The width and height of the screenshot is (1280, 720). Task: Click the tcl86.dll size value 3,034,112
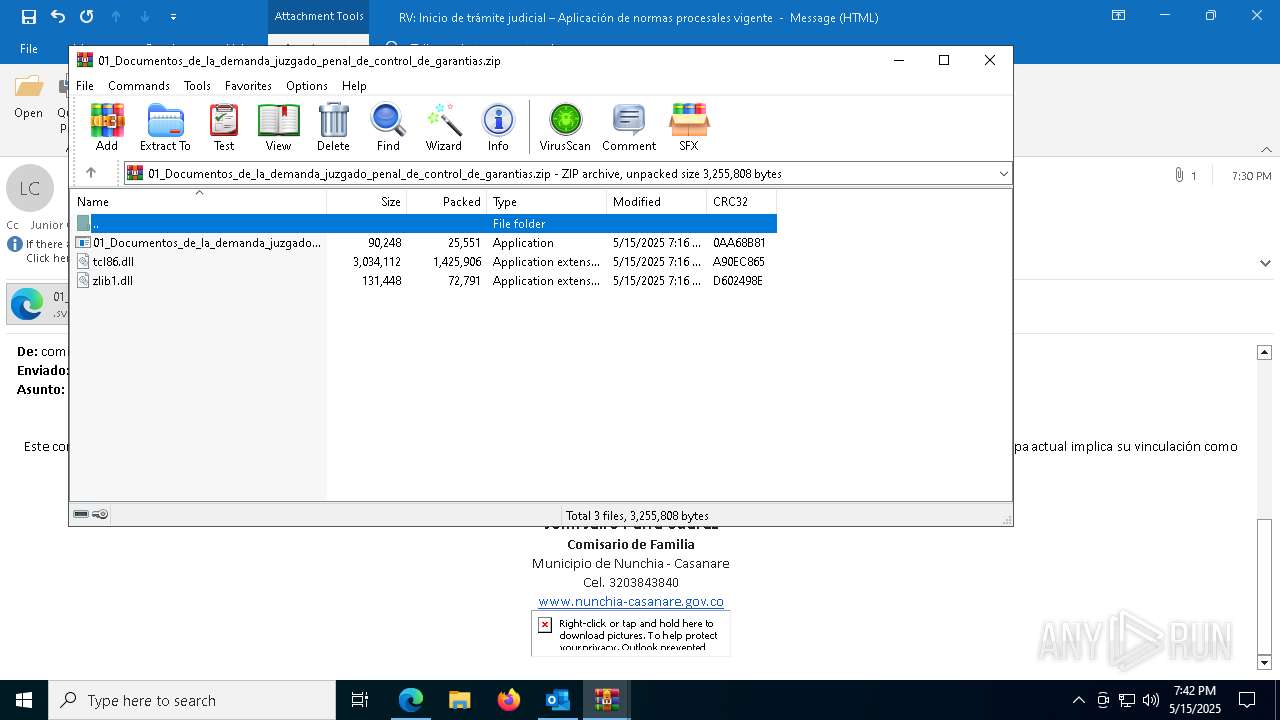[x=377, y=262]
